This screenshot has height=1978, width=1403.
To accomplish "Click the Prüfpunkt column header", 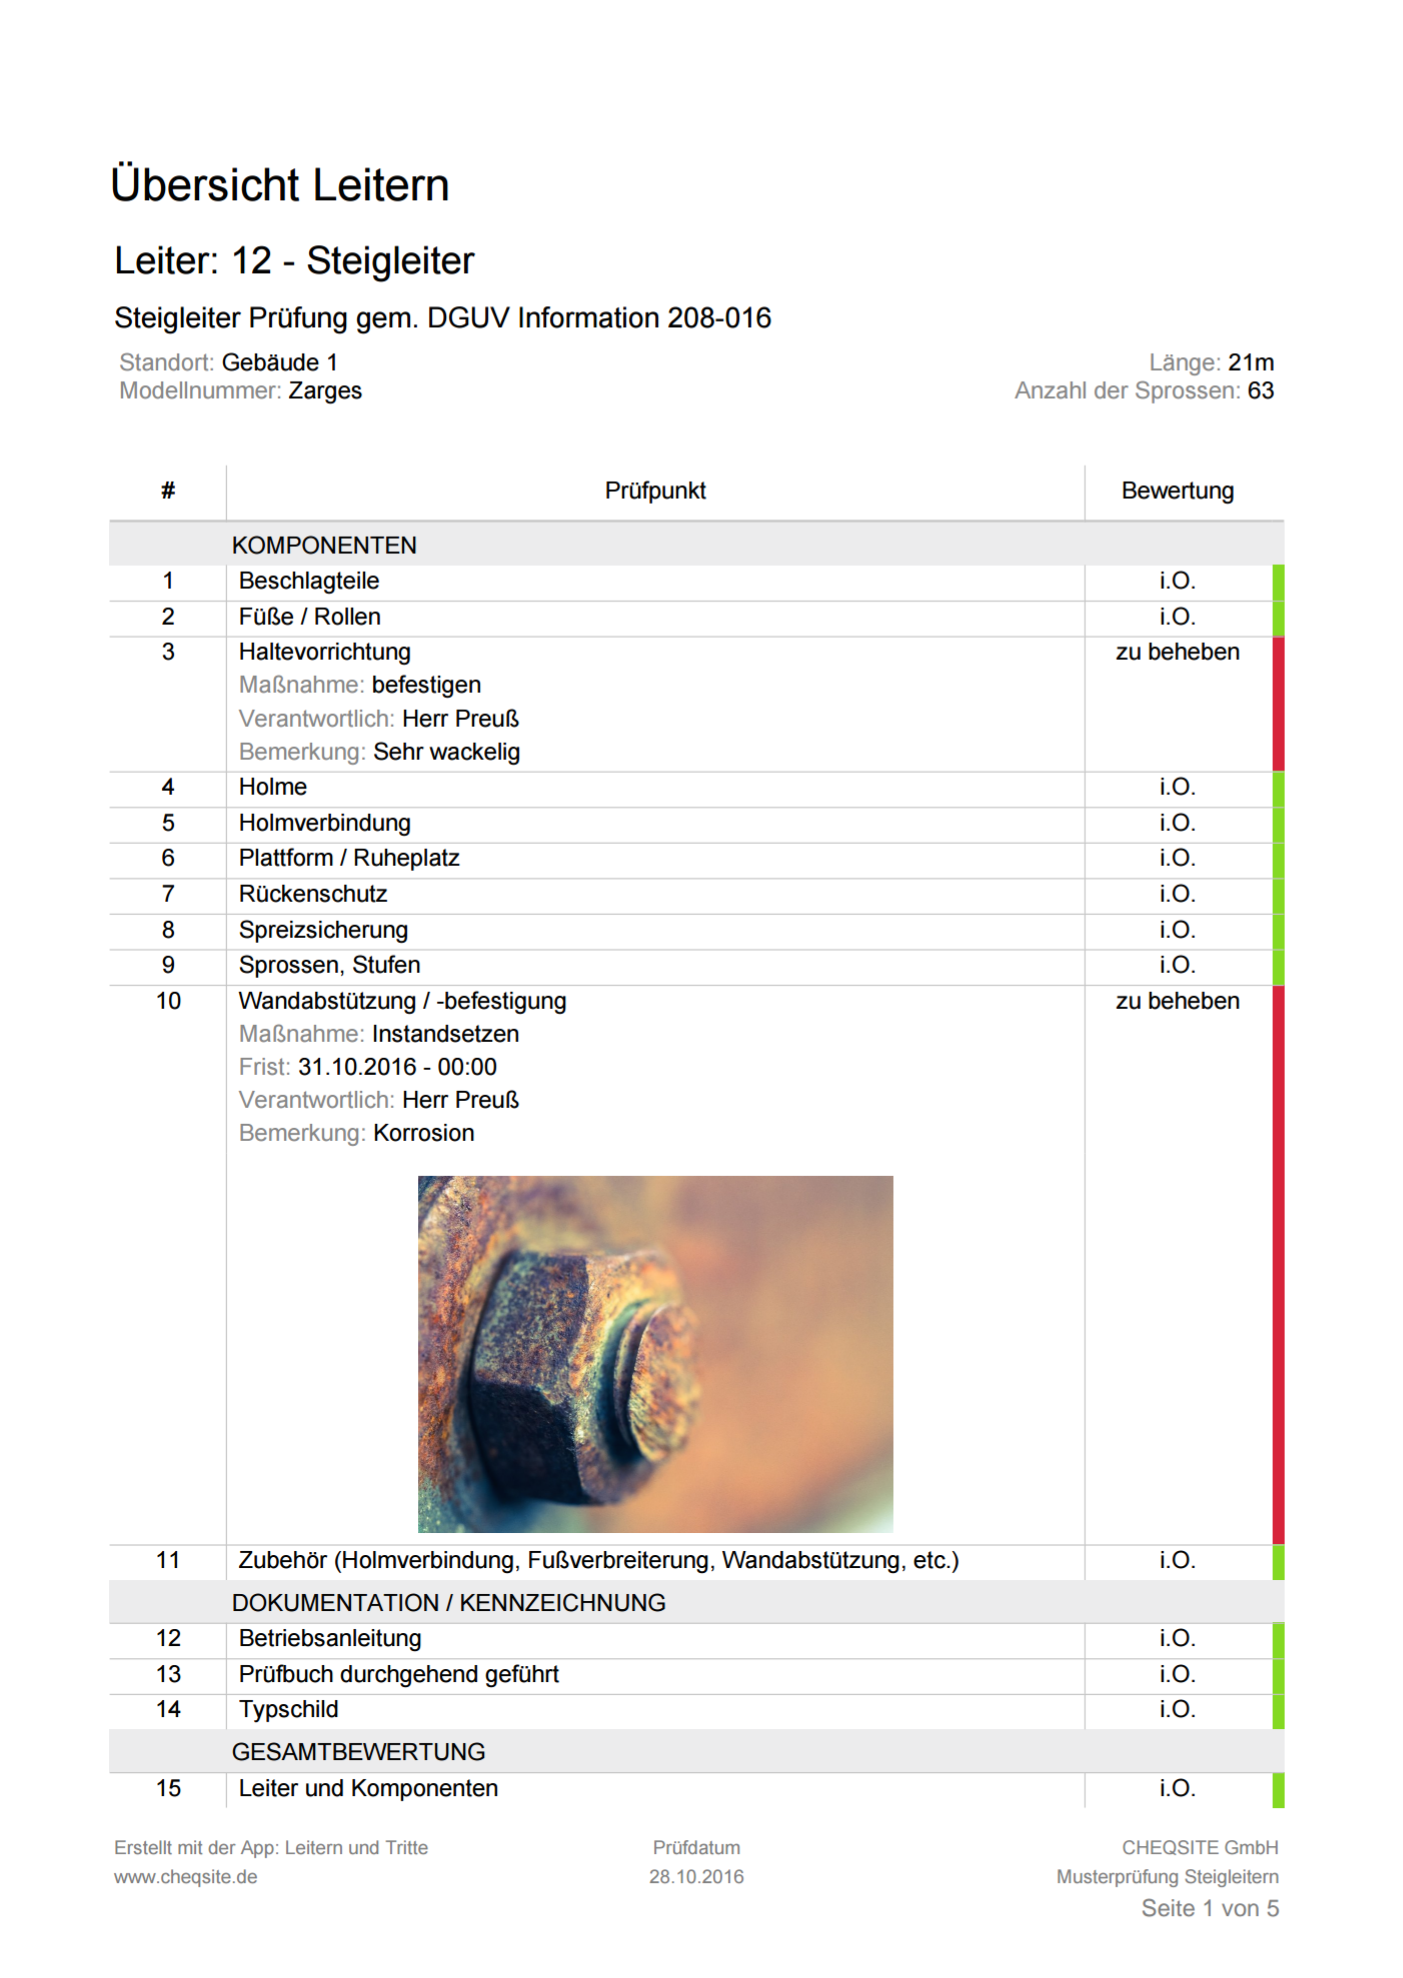I will tap(655, 491).
